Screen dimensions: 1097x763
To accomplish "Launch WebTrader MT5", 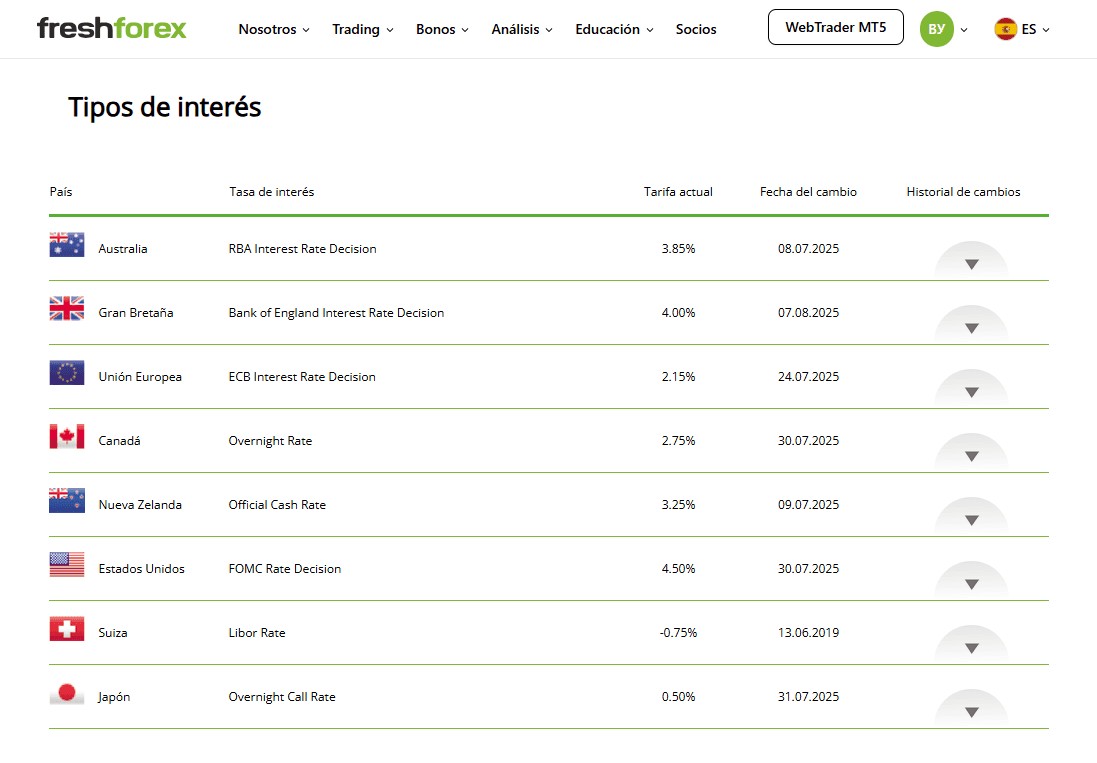I will pyautogui.click(x=835, y=27).
